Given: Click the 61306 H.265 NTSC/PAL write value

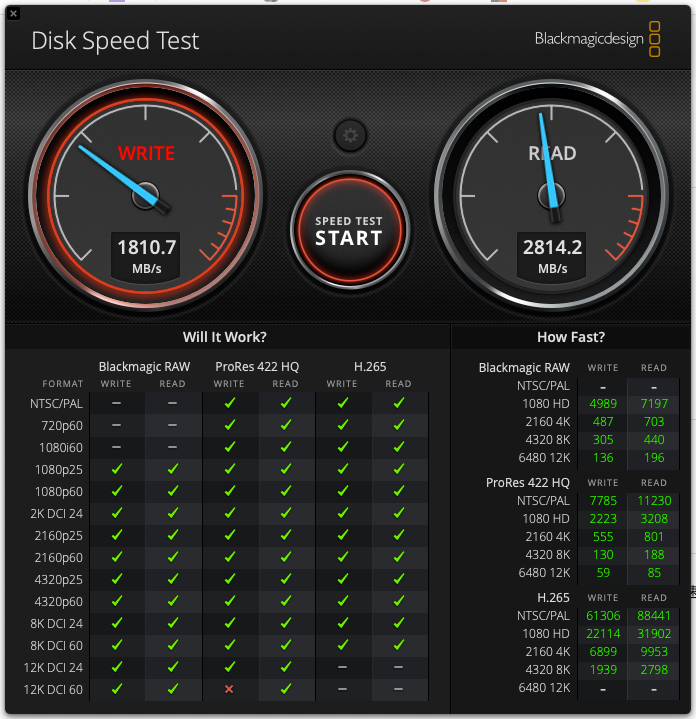Looking at the screenshot, I should 603,616.
